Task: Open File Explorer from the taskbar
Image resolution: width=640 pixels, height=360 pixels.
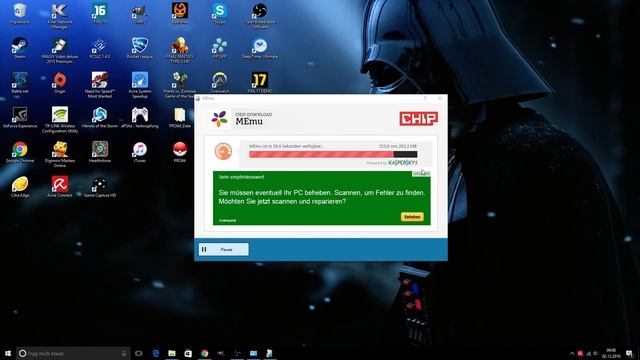Action: coord(172,353)
